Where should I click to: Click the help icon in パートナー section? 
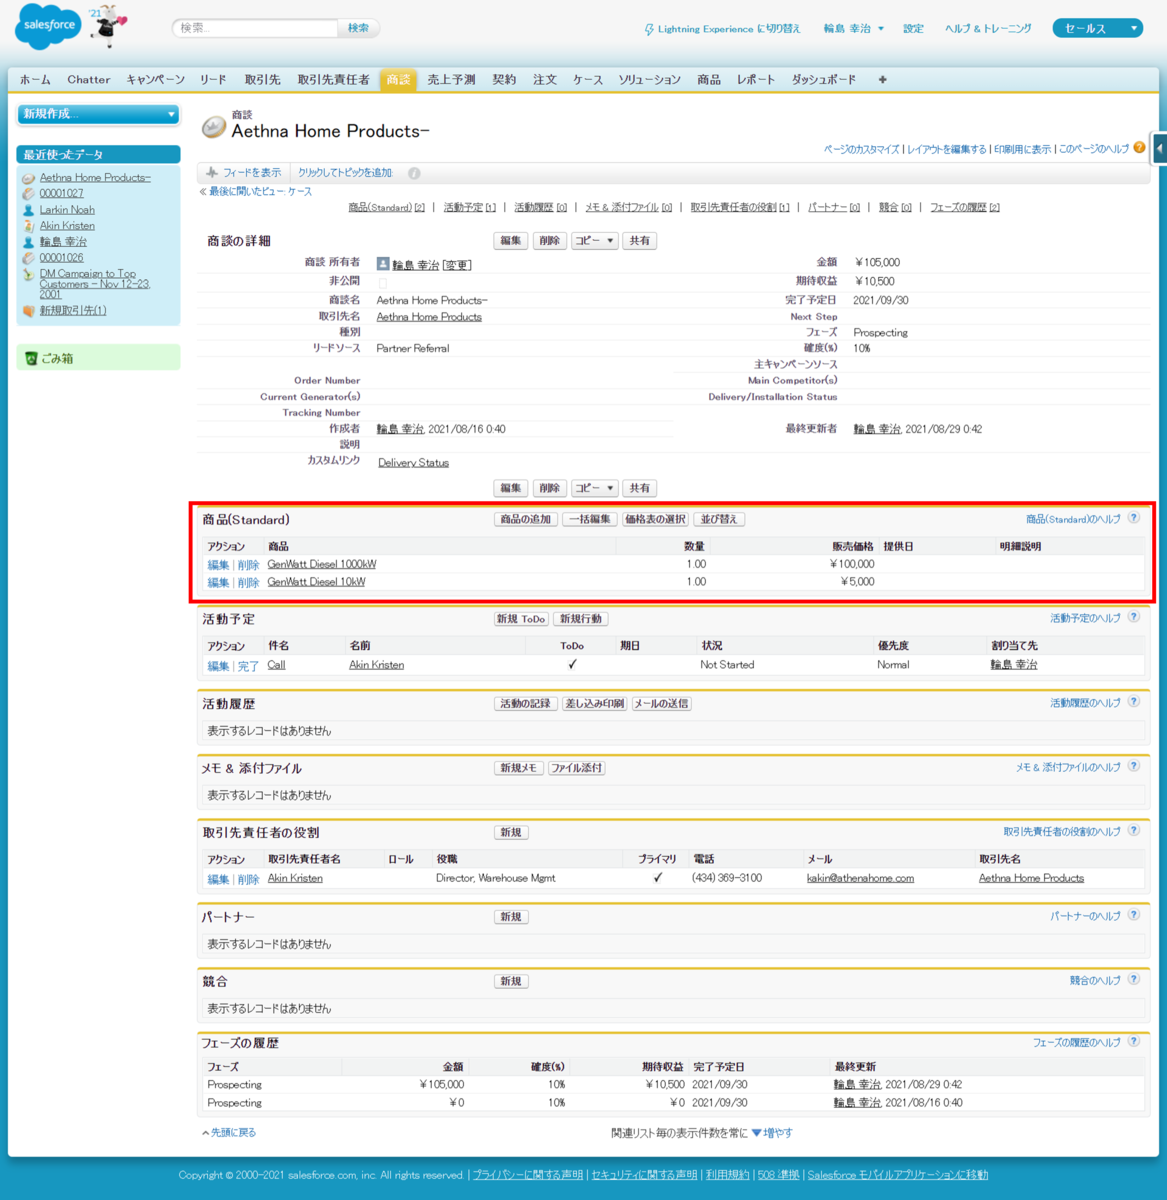pos(1134,915)
